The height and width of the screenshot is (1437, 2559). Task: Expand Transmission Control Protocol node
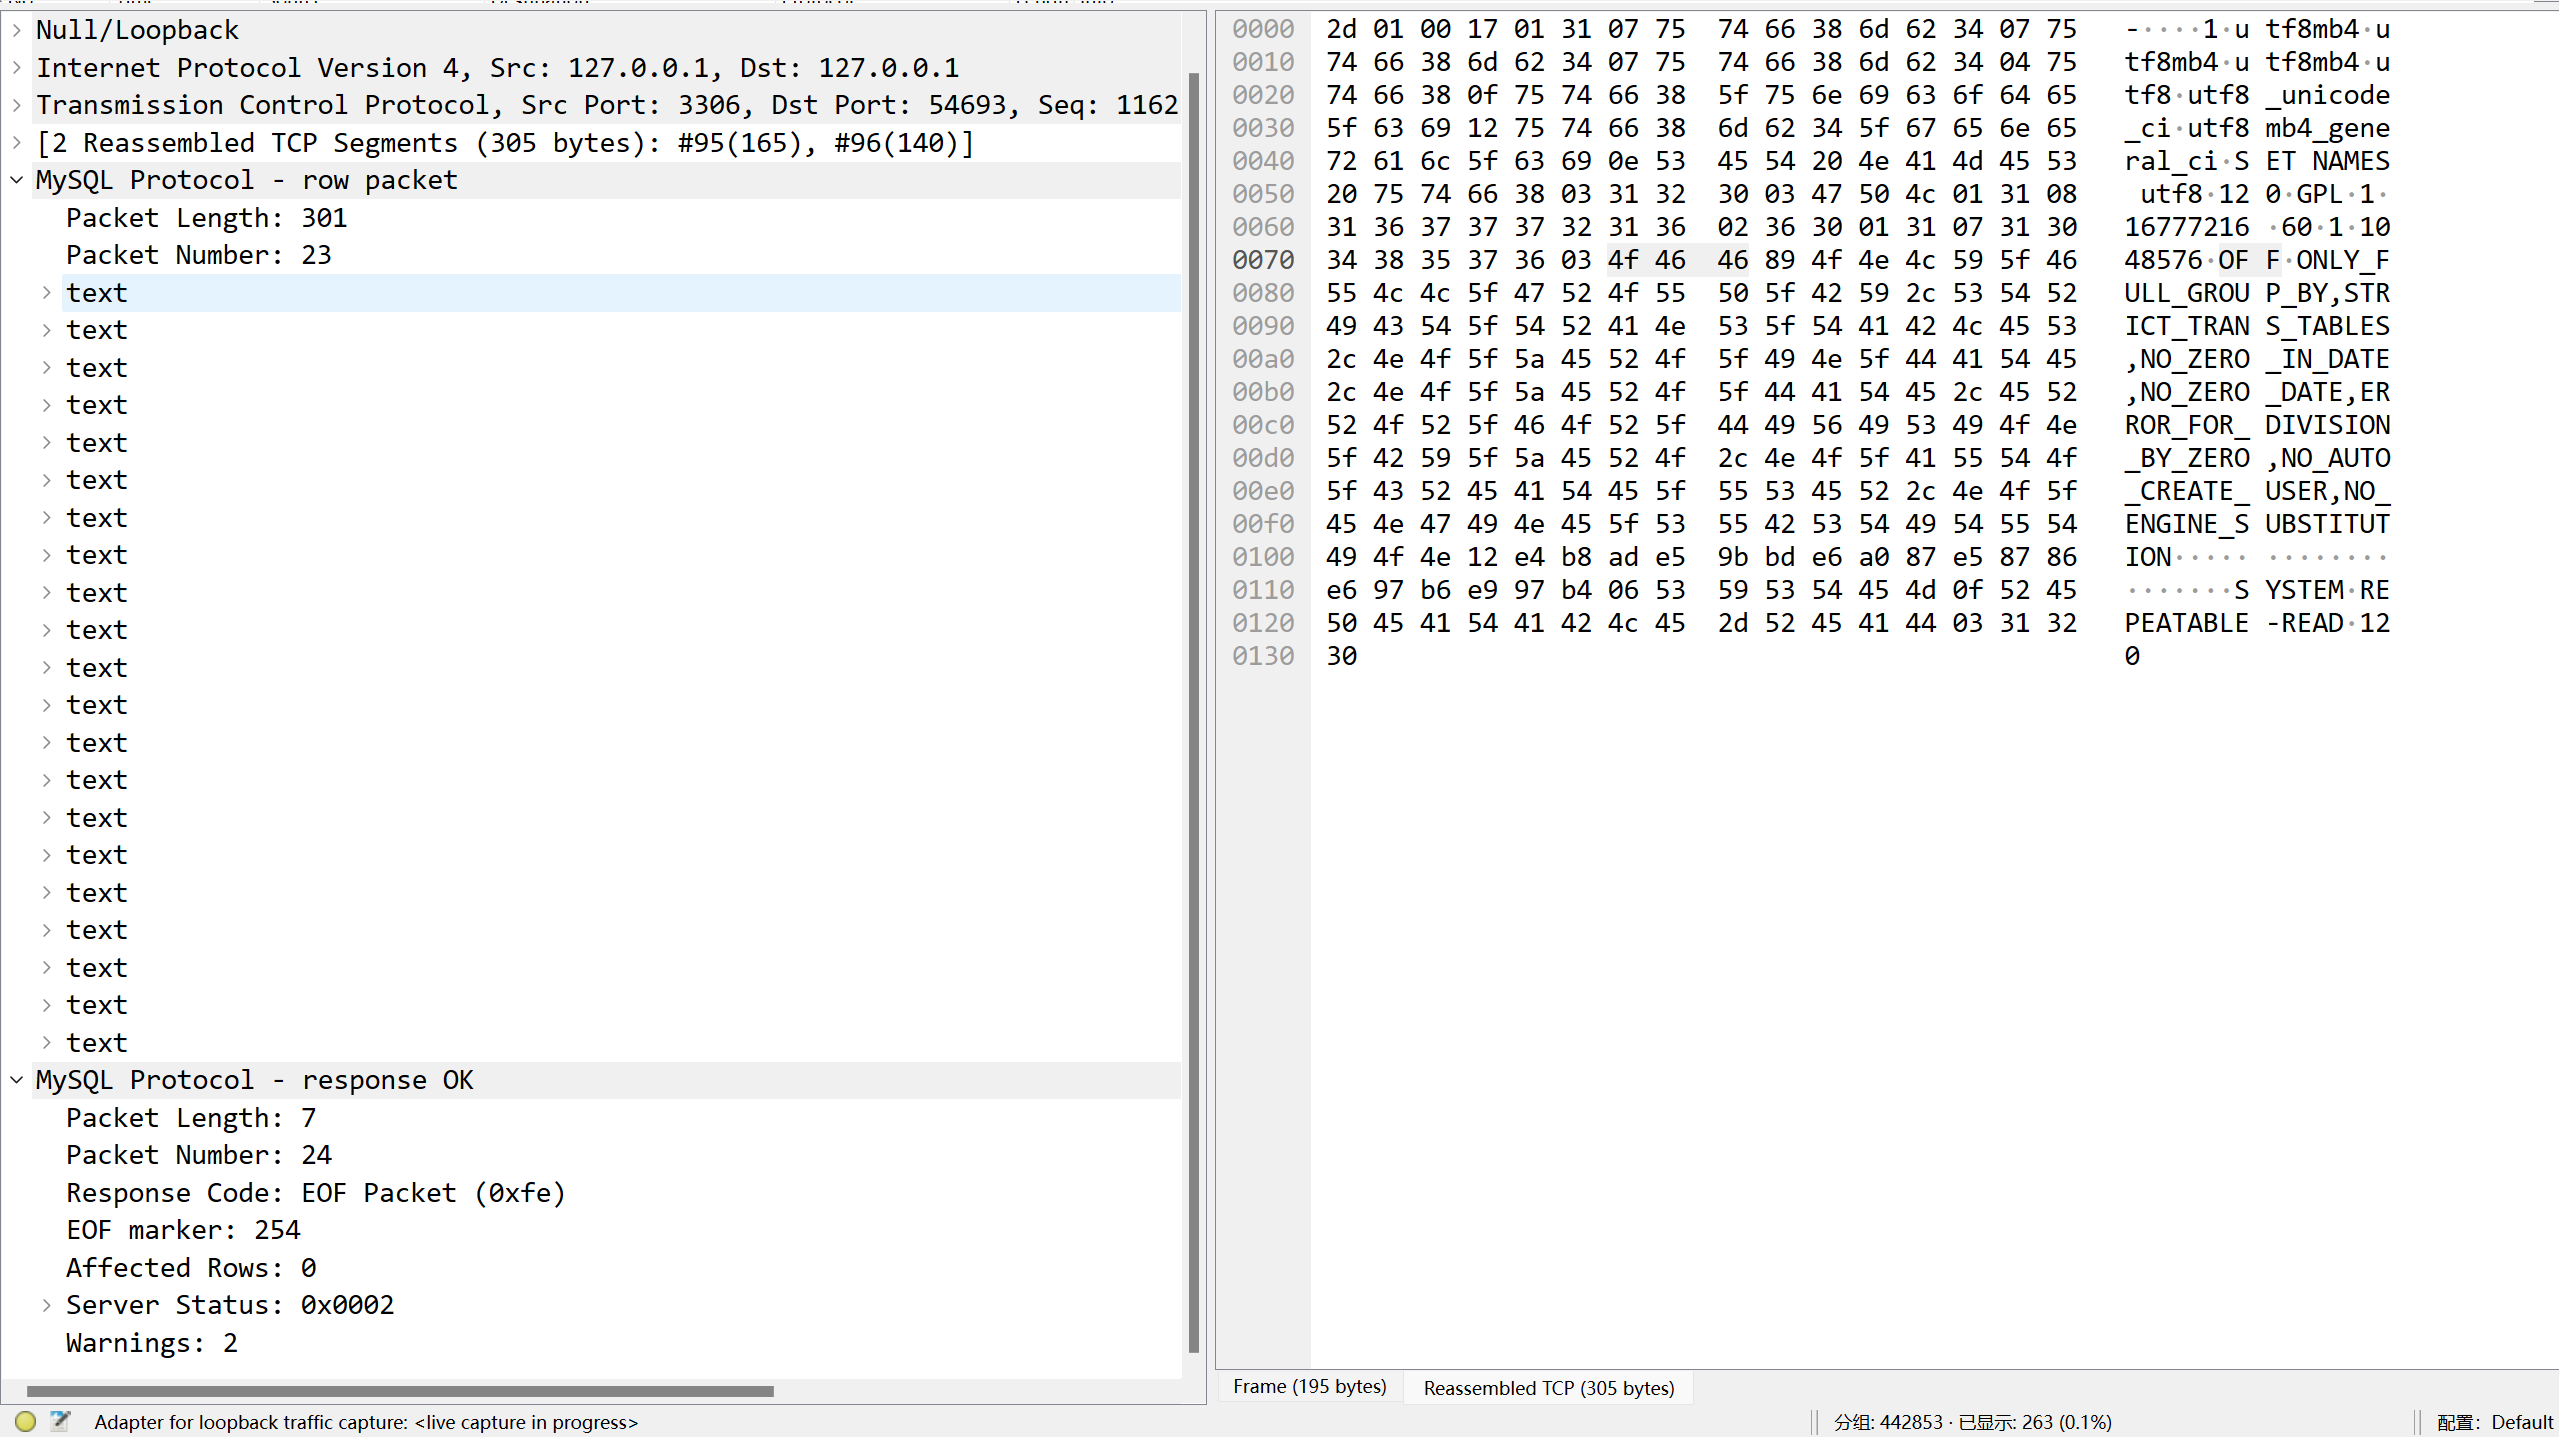point(16,105)
